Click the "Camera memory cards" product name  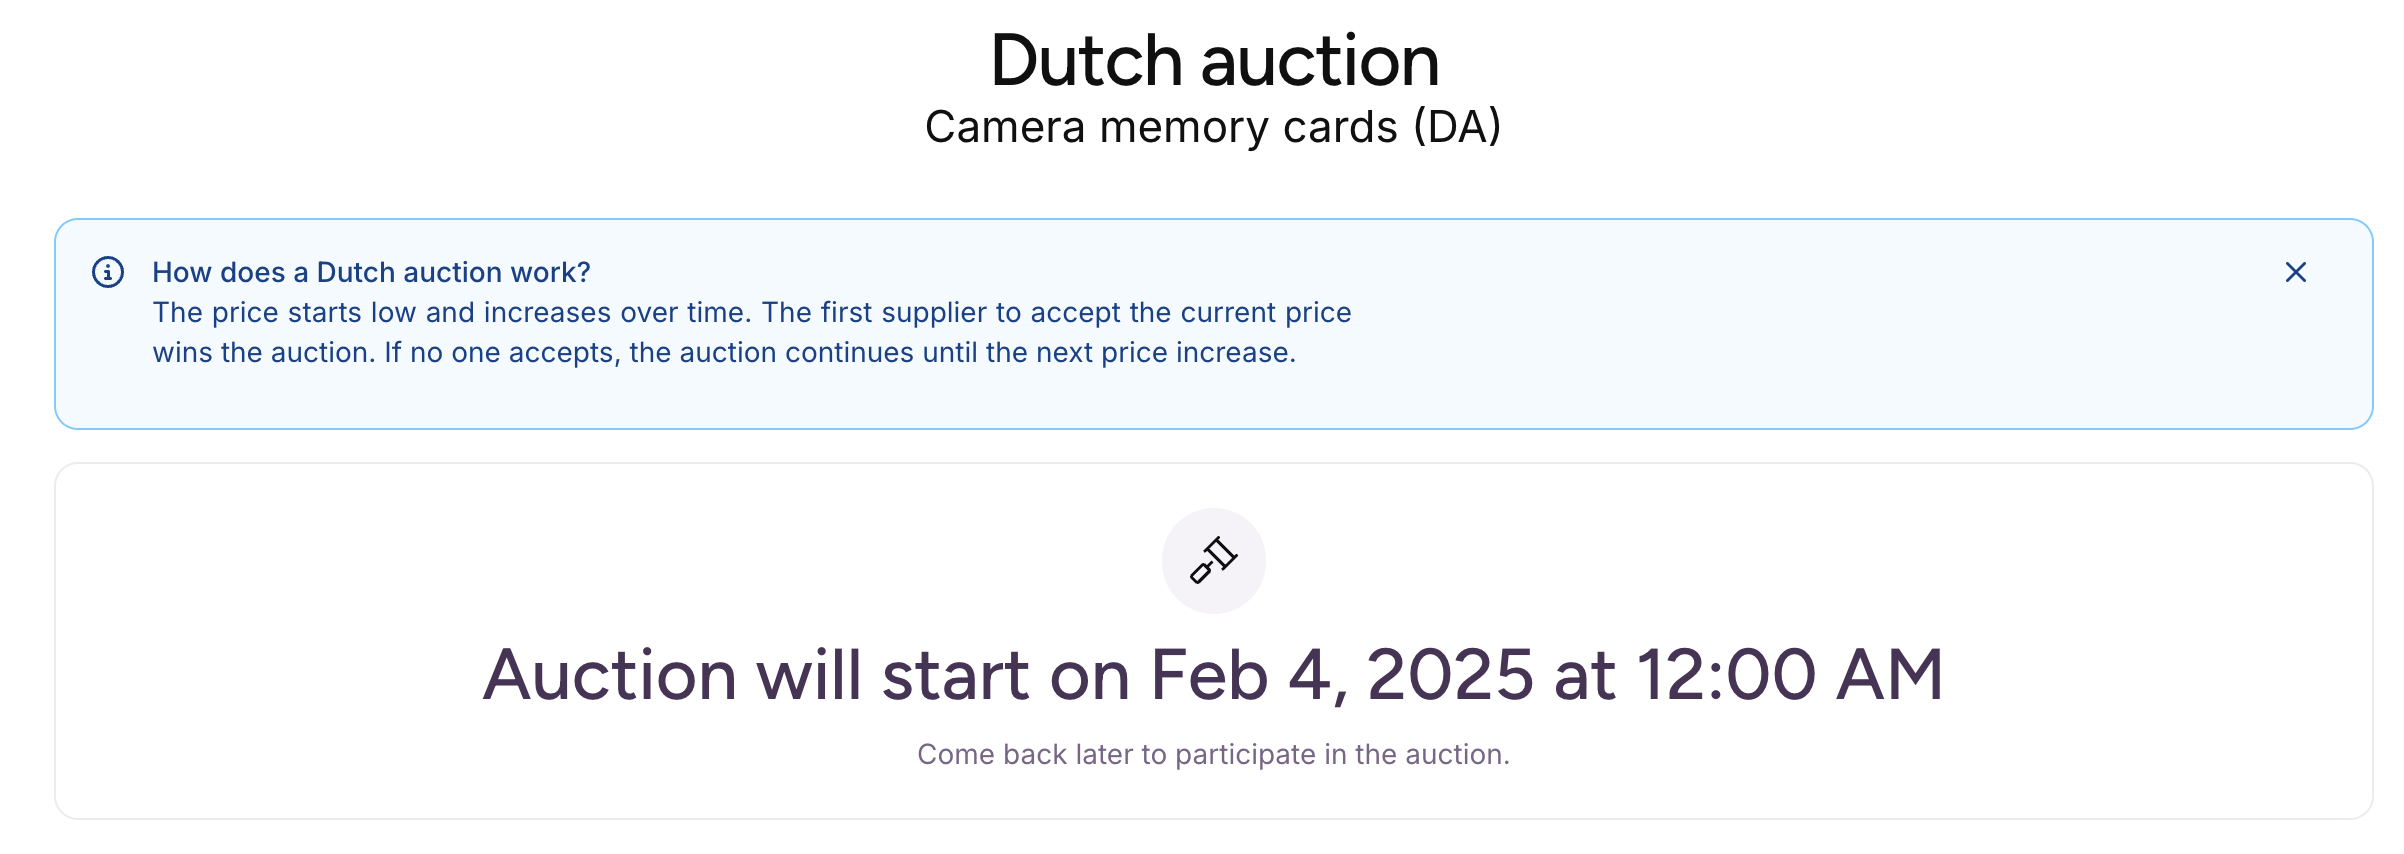1160,128
